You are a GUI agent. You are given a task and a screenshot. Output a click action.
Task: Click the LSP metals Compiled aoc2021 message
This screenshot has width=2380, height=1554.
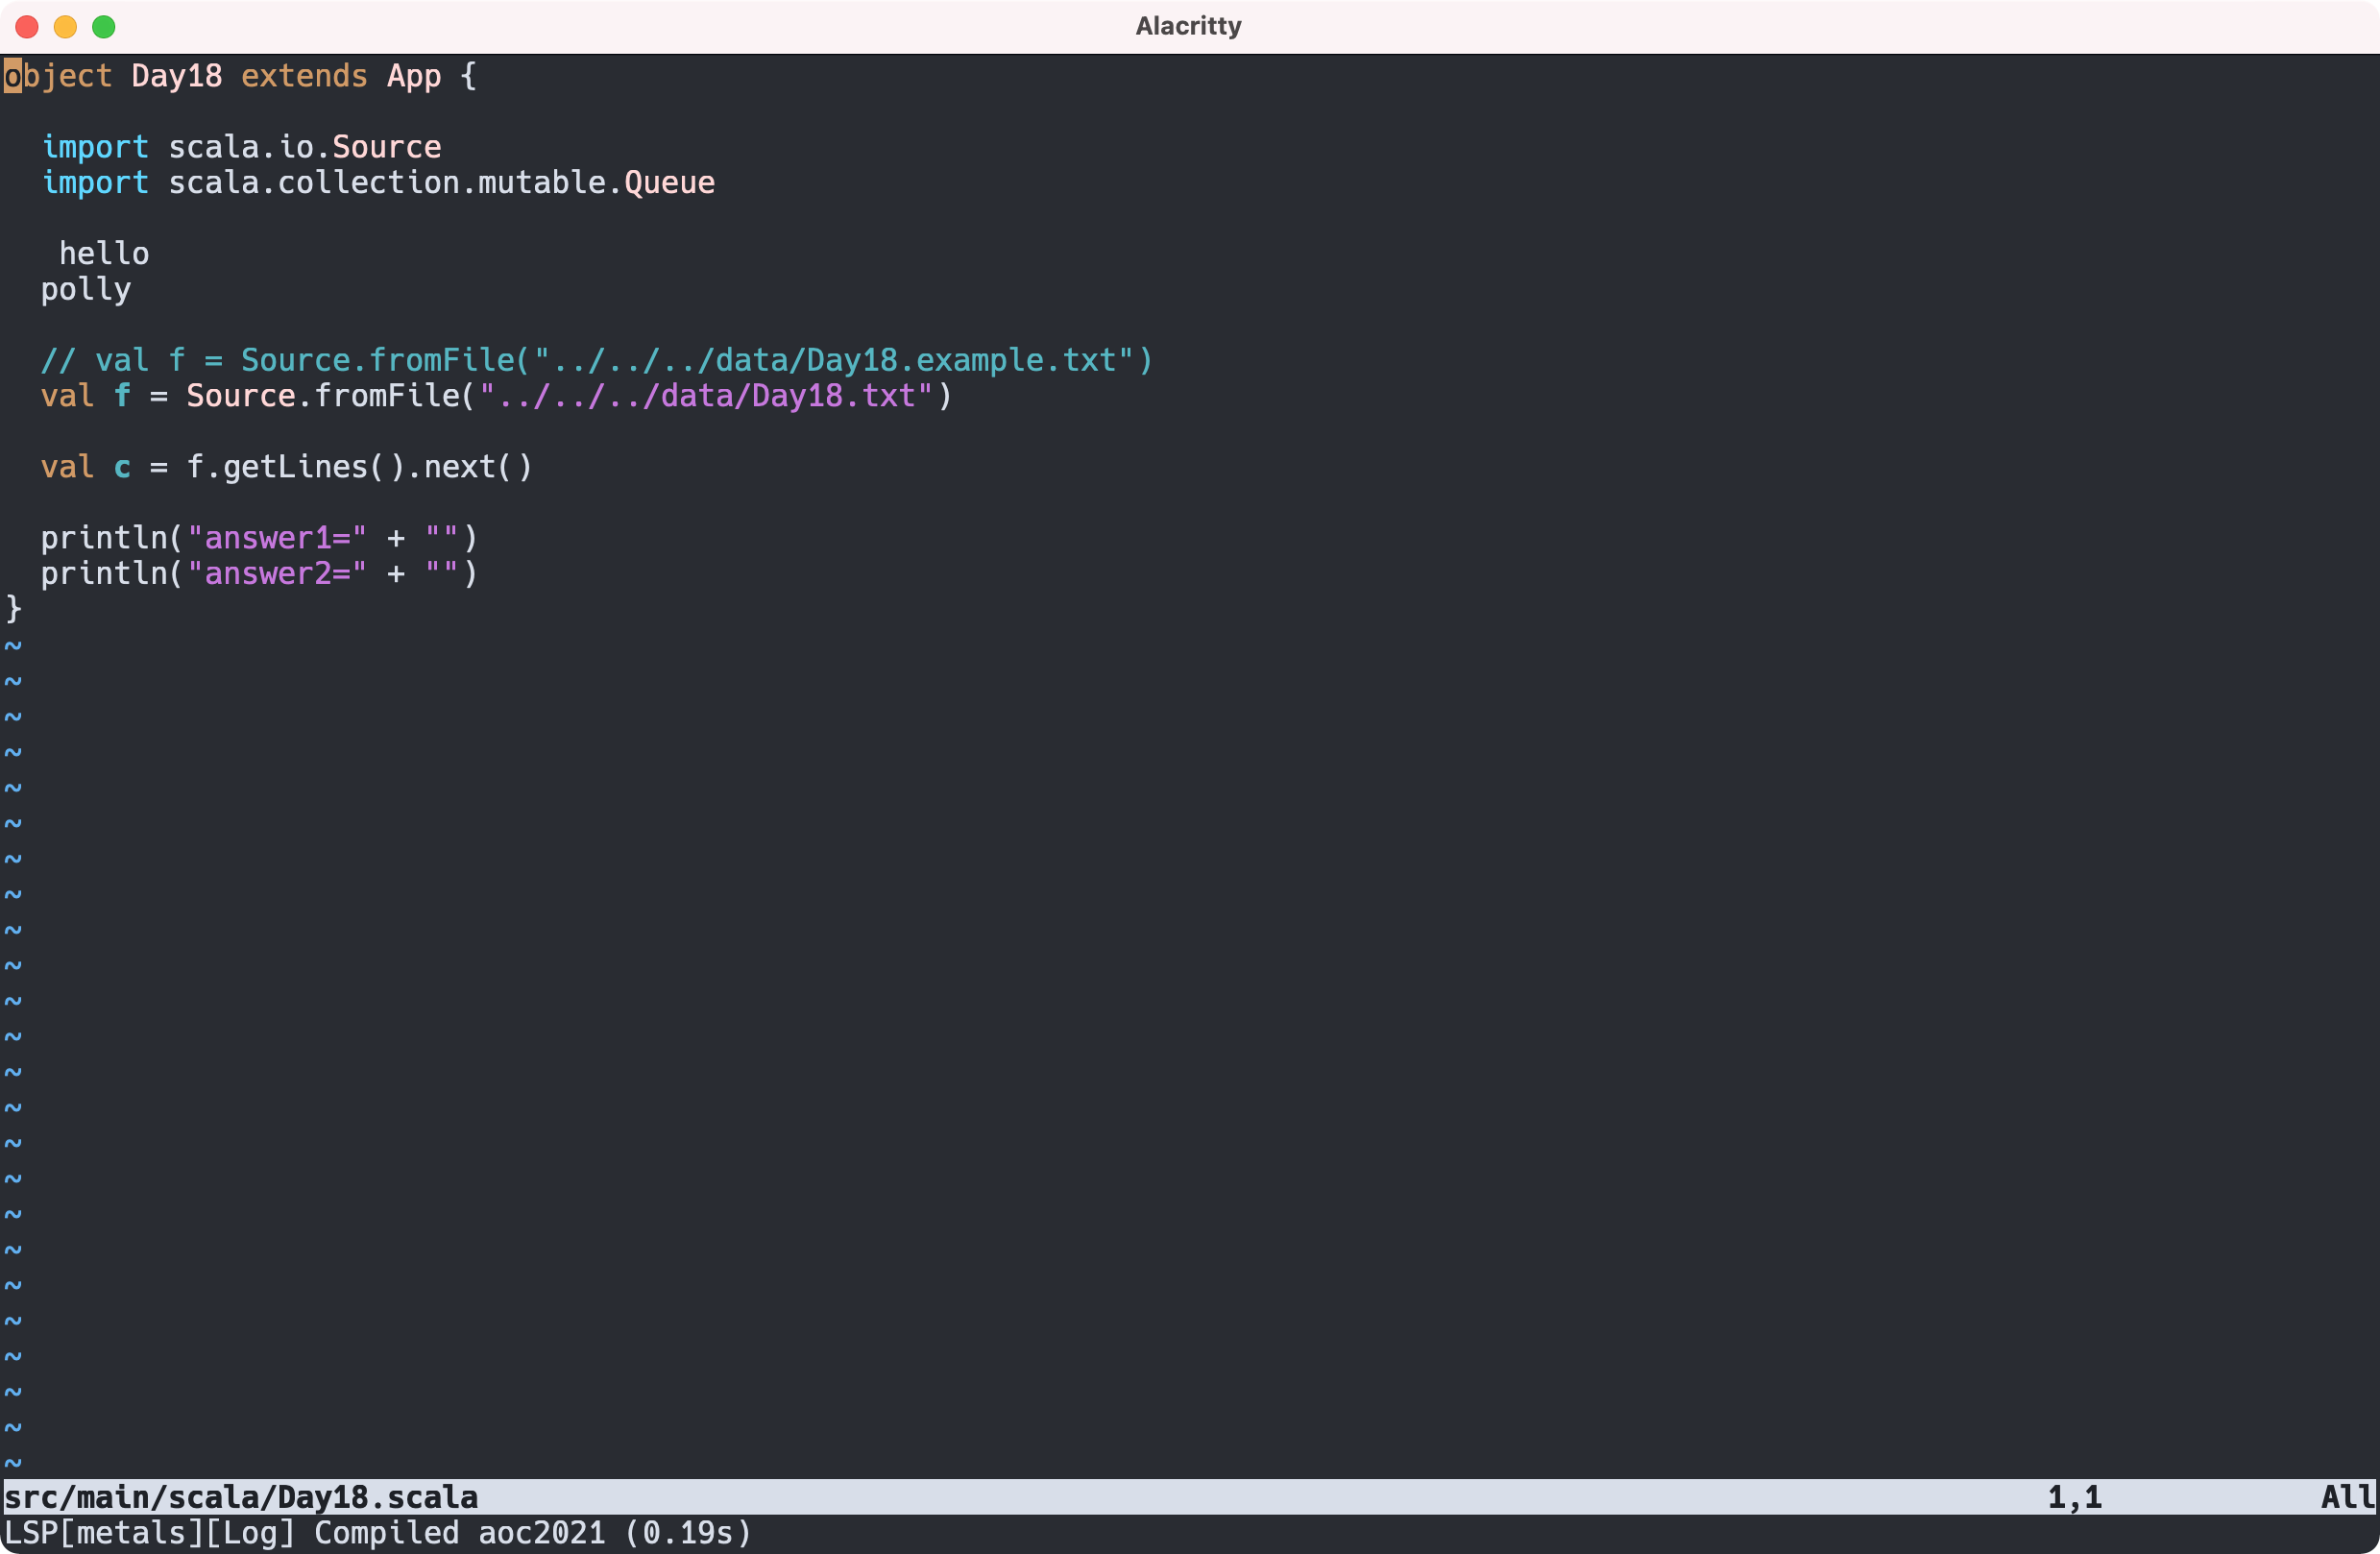click(x=378, y=1533)
